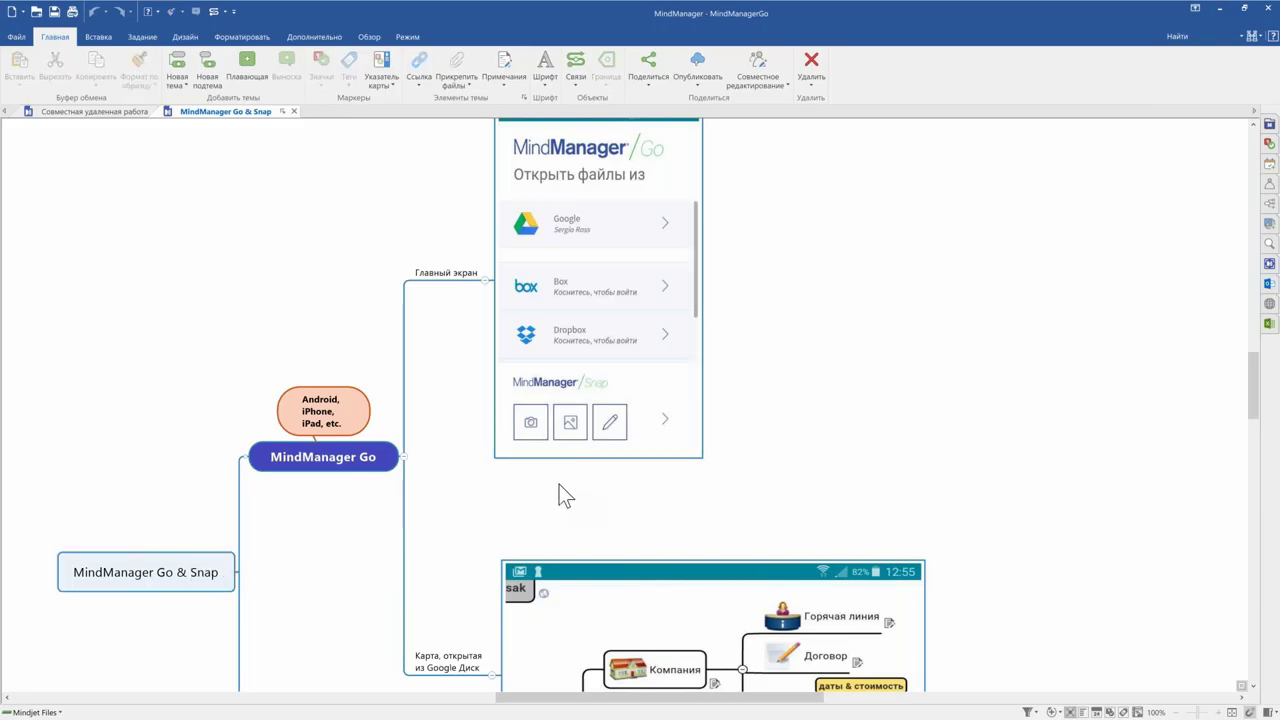
Task: Click the Указатель карты icon
Action: coord(381,60)
